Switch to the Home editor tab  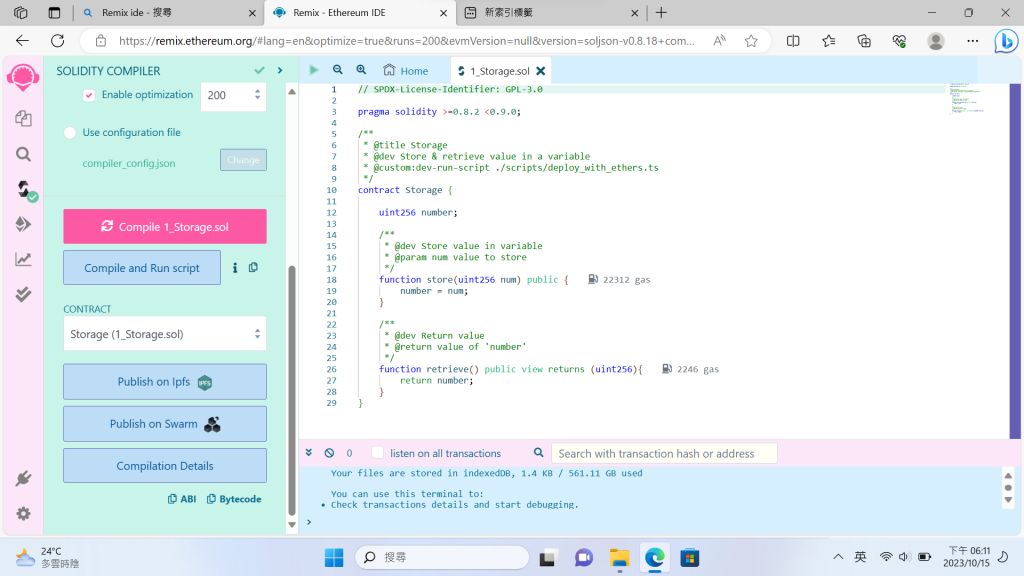click(x=406, y=71)
